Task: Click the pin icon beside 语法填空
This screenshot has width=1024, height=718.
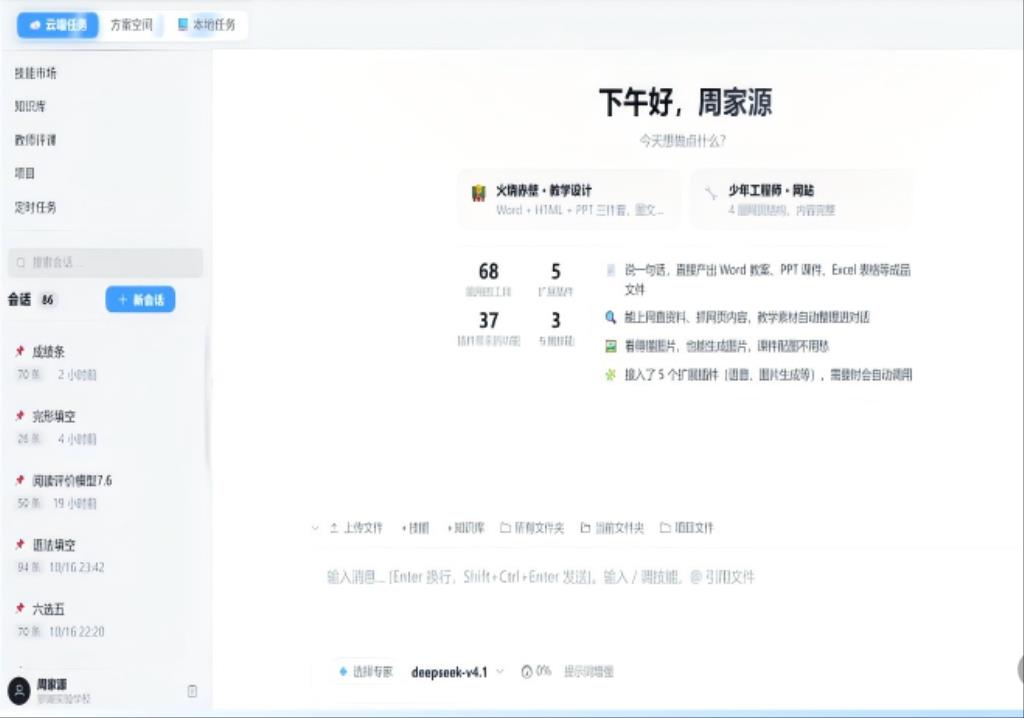Action: 20,544
